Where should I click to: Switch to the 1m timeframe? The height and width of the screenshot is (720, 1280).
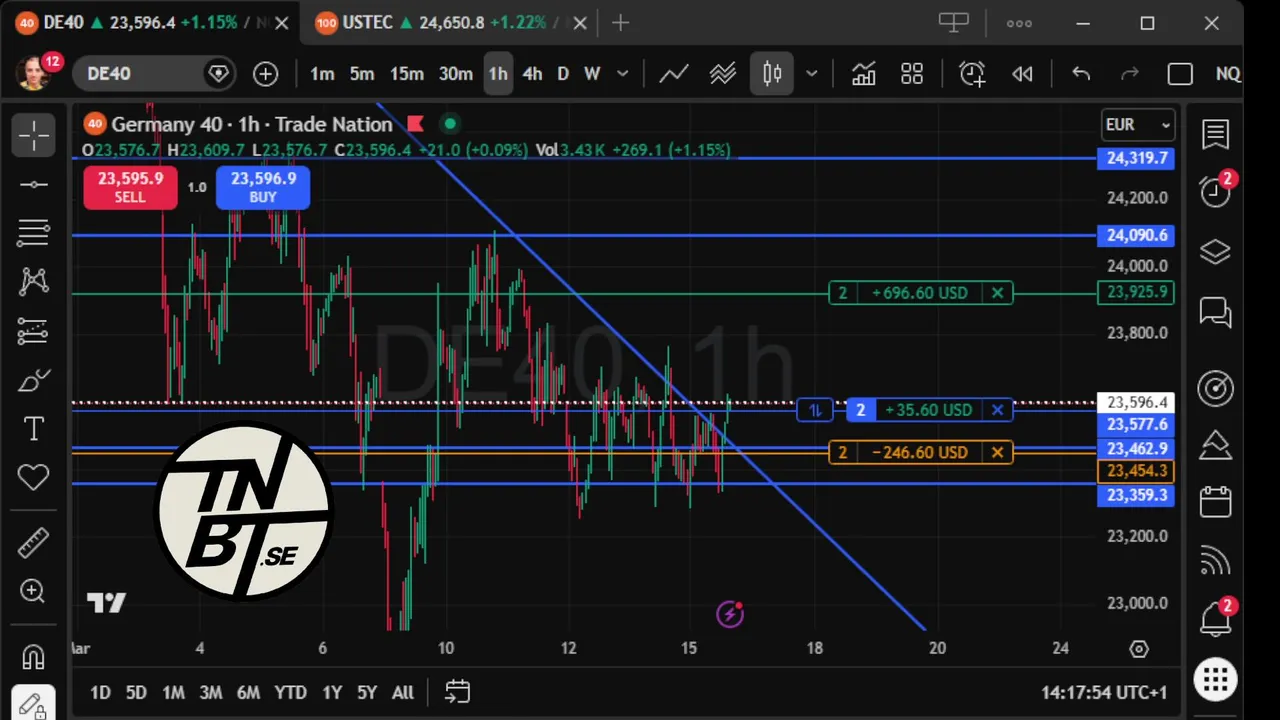(x=322, y=73)
